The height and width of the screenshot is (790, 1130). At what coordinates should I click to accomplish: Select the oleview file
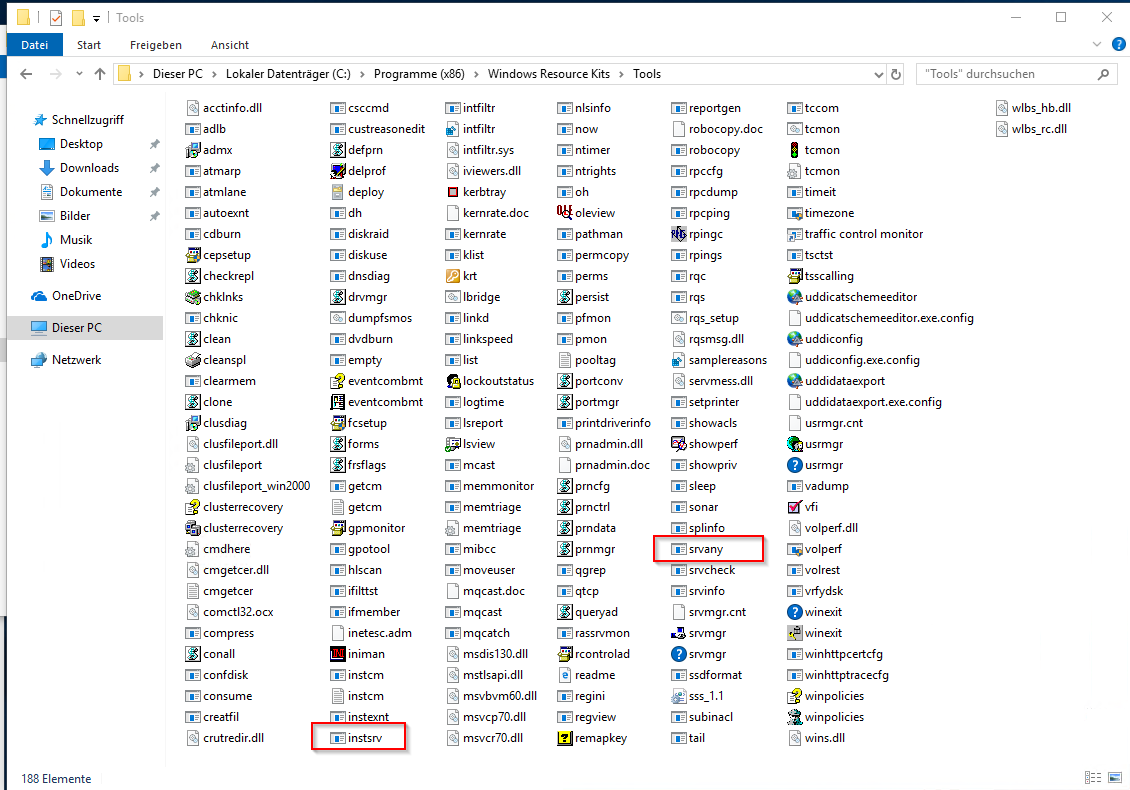point(586,213)
